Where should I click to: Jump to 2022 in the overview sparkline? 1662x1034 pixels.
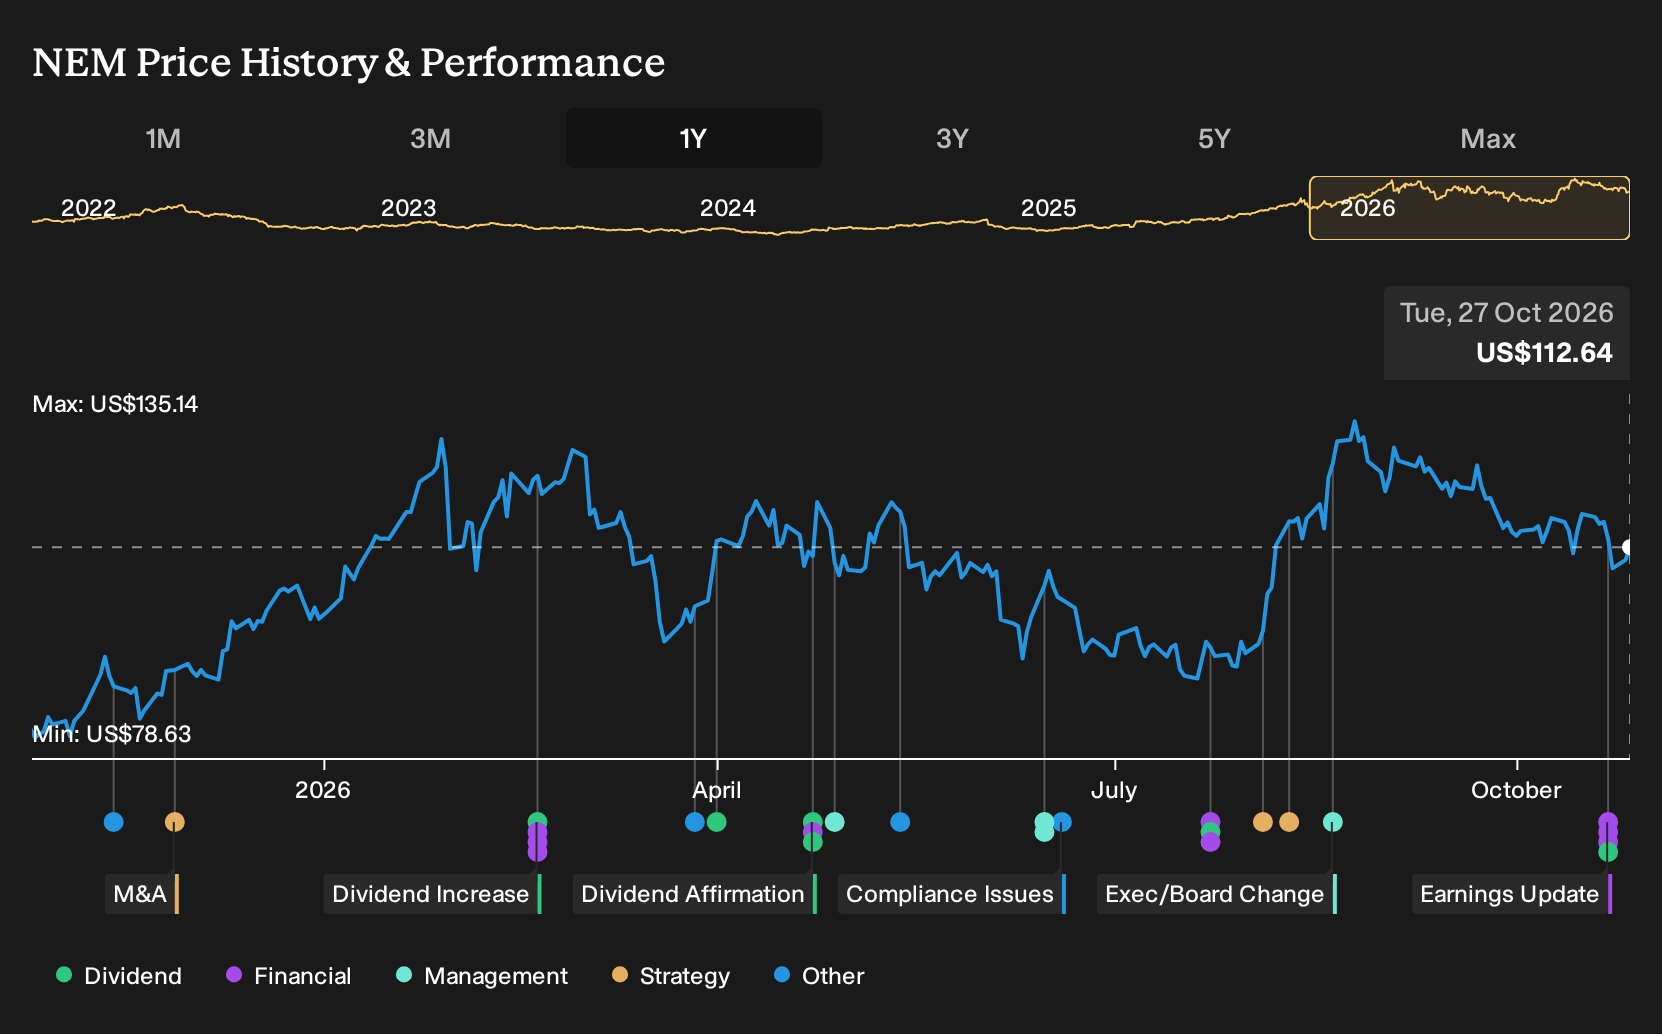[x=88, y=208]
